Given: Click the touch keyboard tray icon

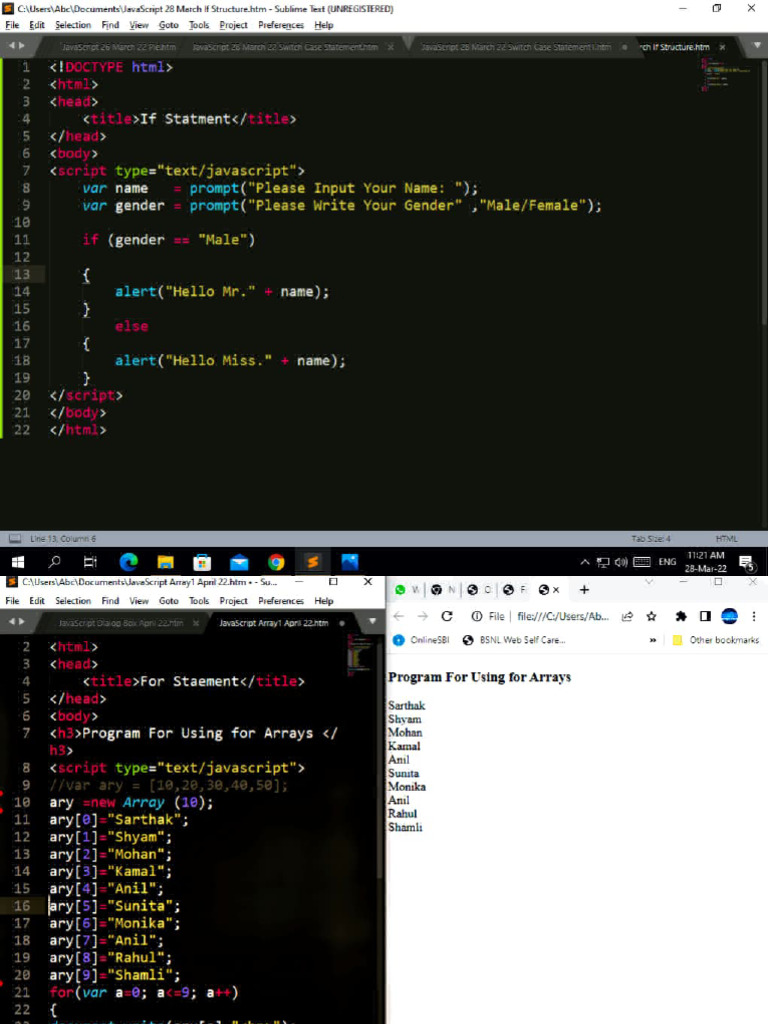Looking at the screenshot, I should (x=642, y=562).
